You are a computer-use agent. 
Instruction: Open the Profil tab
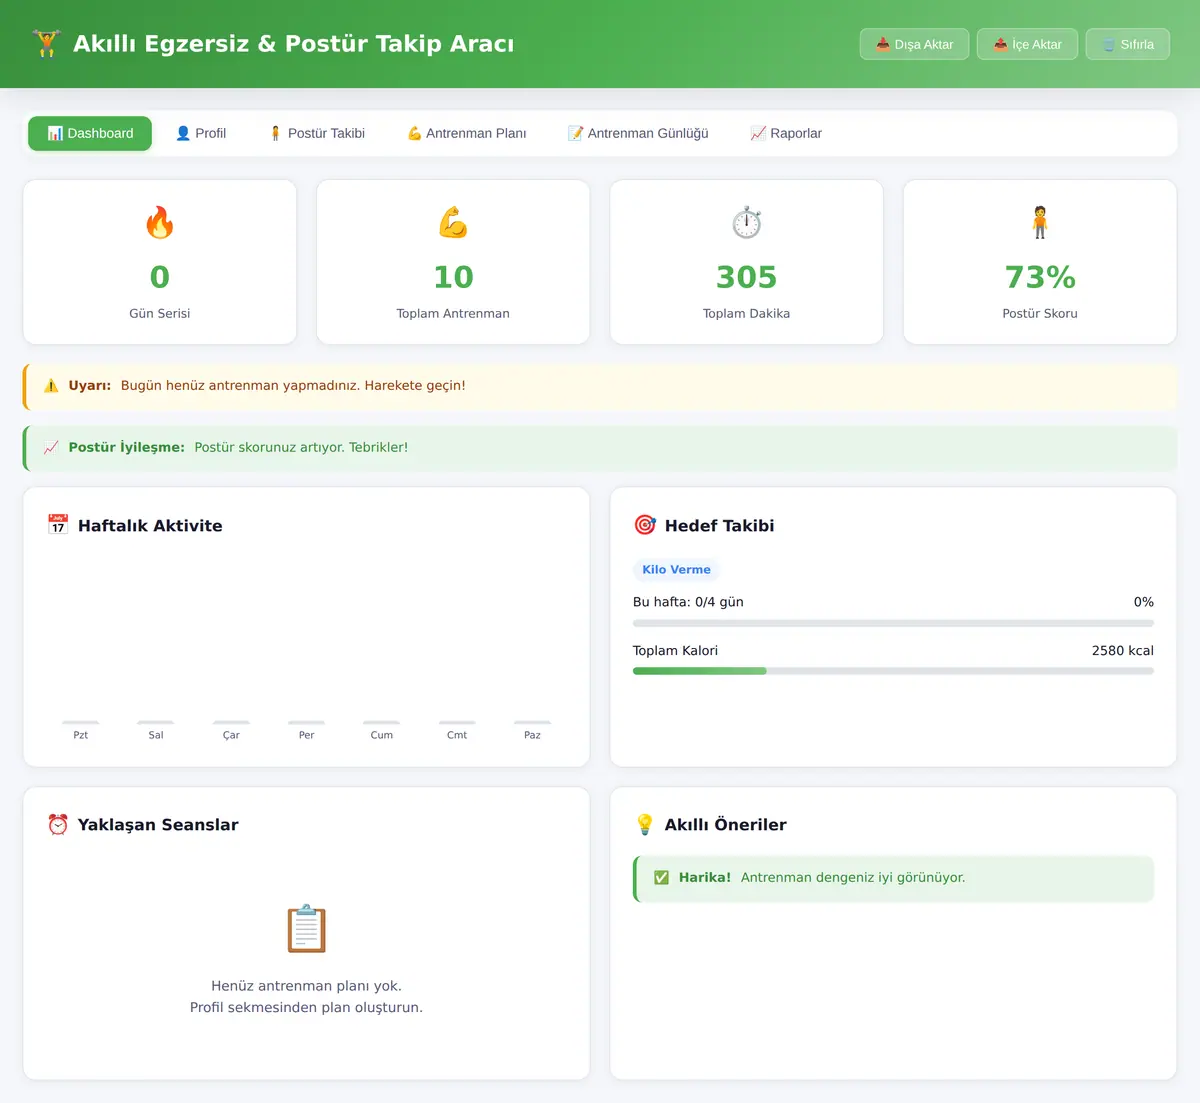tap(201, 133)
